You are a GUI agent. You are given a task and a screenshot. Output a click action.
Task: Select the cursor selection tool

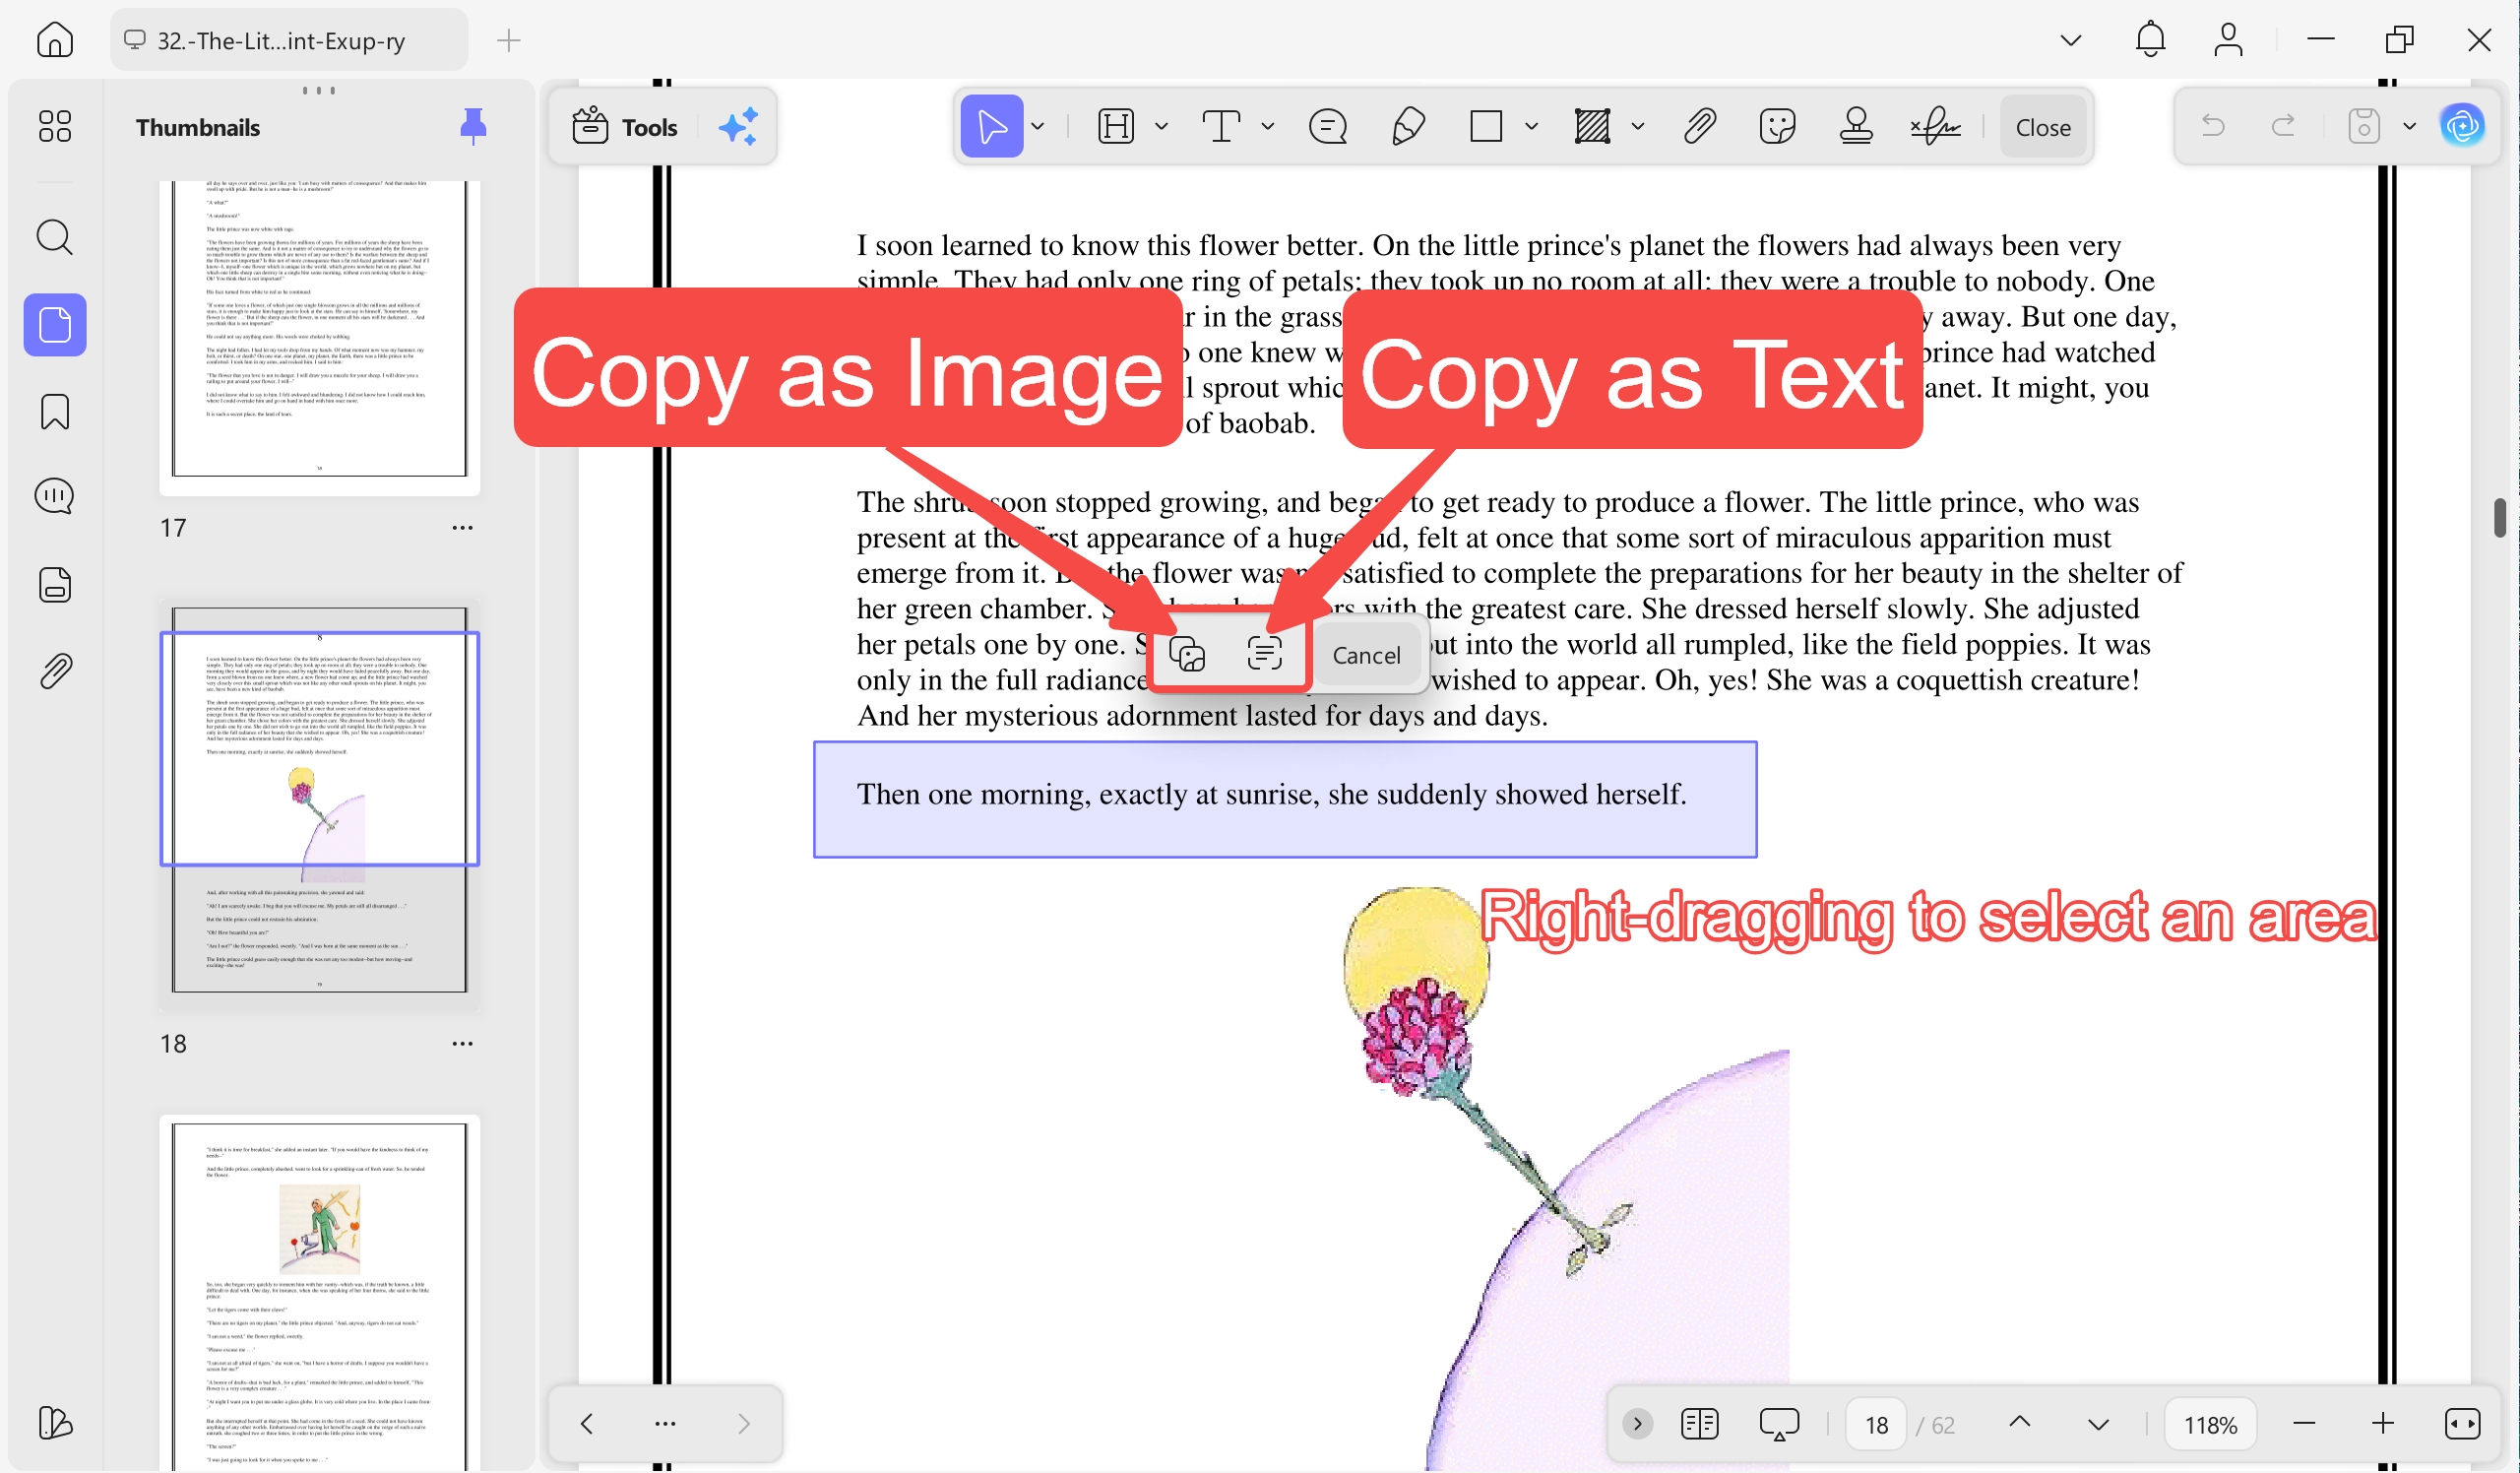(x=991, y=127)
